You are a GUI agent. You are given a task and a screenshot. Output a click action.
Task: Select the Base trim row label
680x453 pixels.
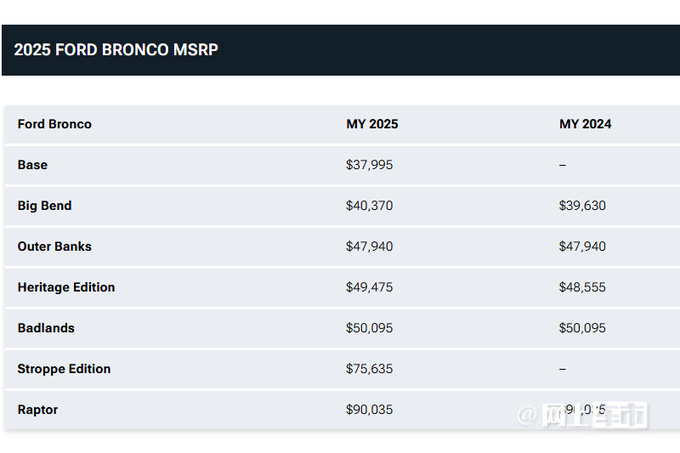pyautogui.click(x=33, y=165)
